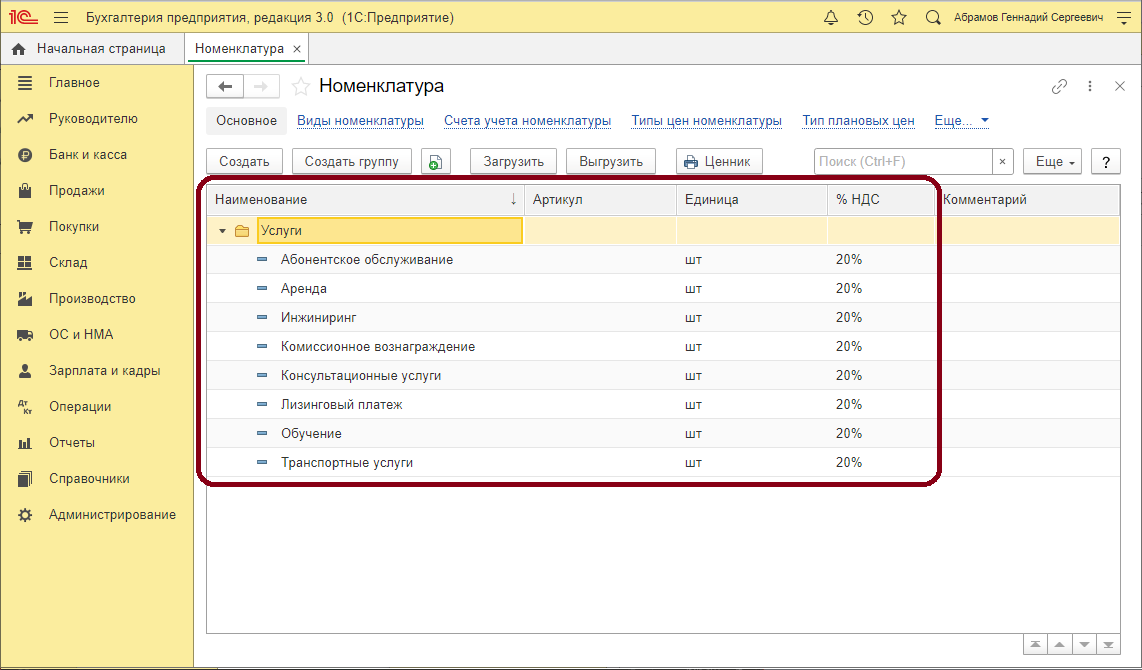Click the back arrow navigation button
Viewport: 1142px width, 670px height.
(225, 87)
